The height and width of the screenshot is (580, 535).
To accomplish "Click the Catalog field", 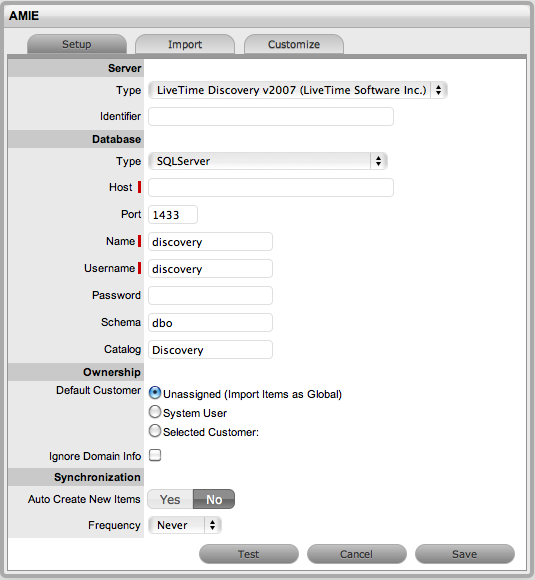I will 211,350.
